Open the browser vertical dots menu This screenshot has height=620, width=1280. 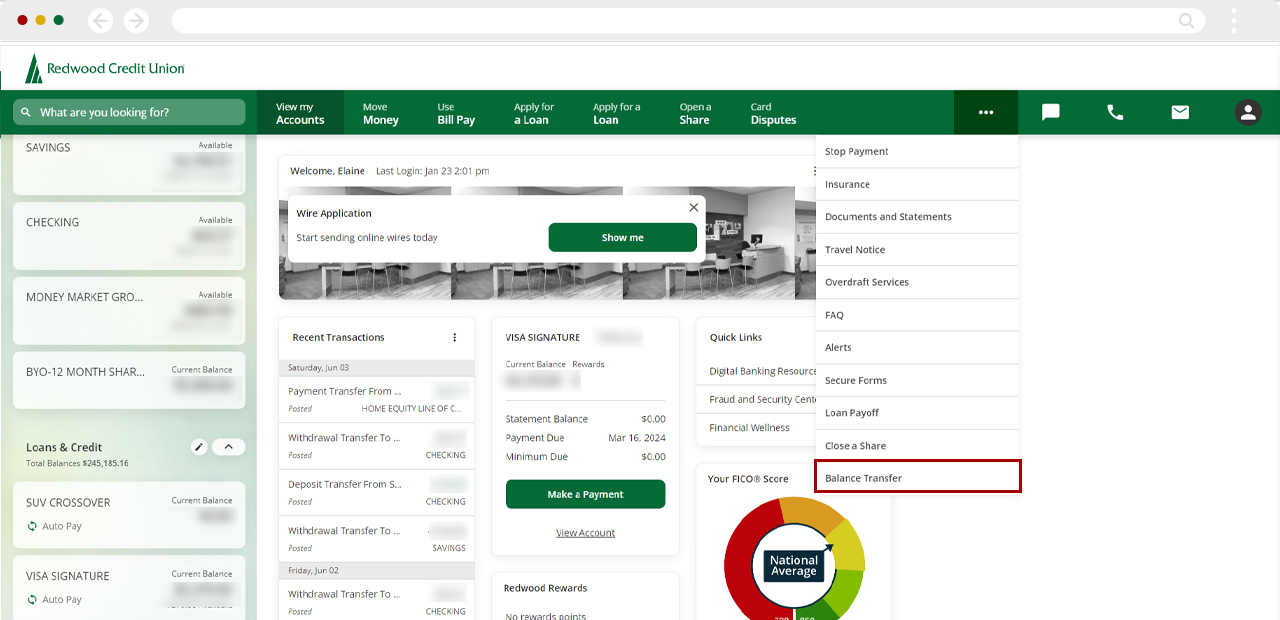[1234, 20]
